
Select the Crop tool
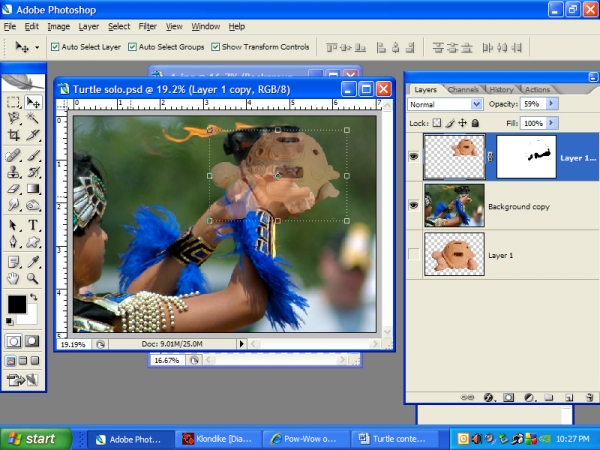point(13,135)
